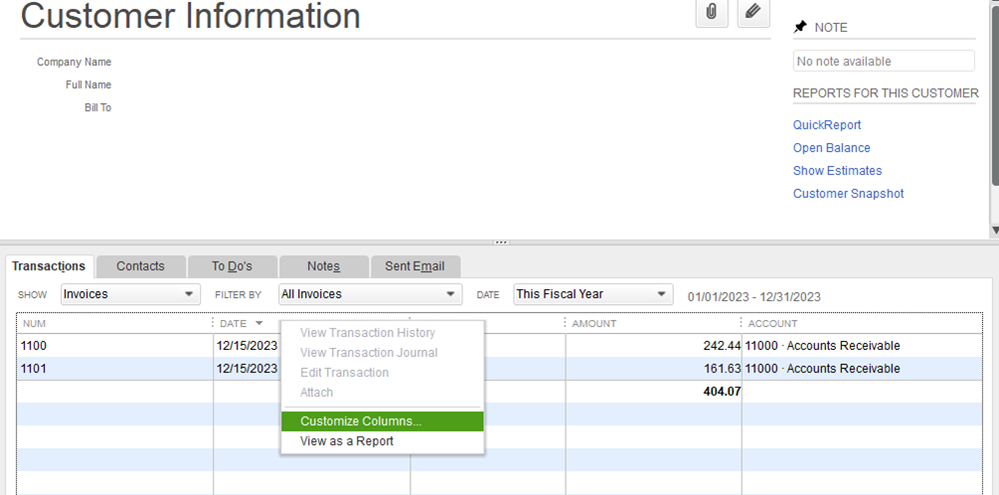The height and width of the screenshot is (495, 999).
Task: Click the Company Name label
Action: click(74, 62)
